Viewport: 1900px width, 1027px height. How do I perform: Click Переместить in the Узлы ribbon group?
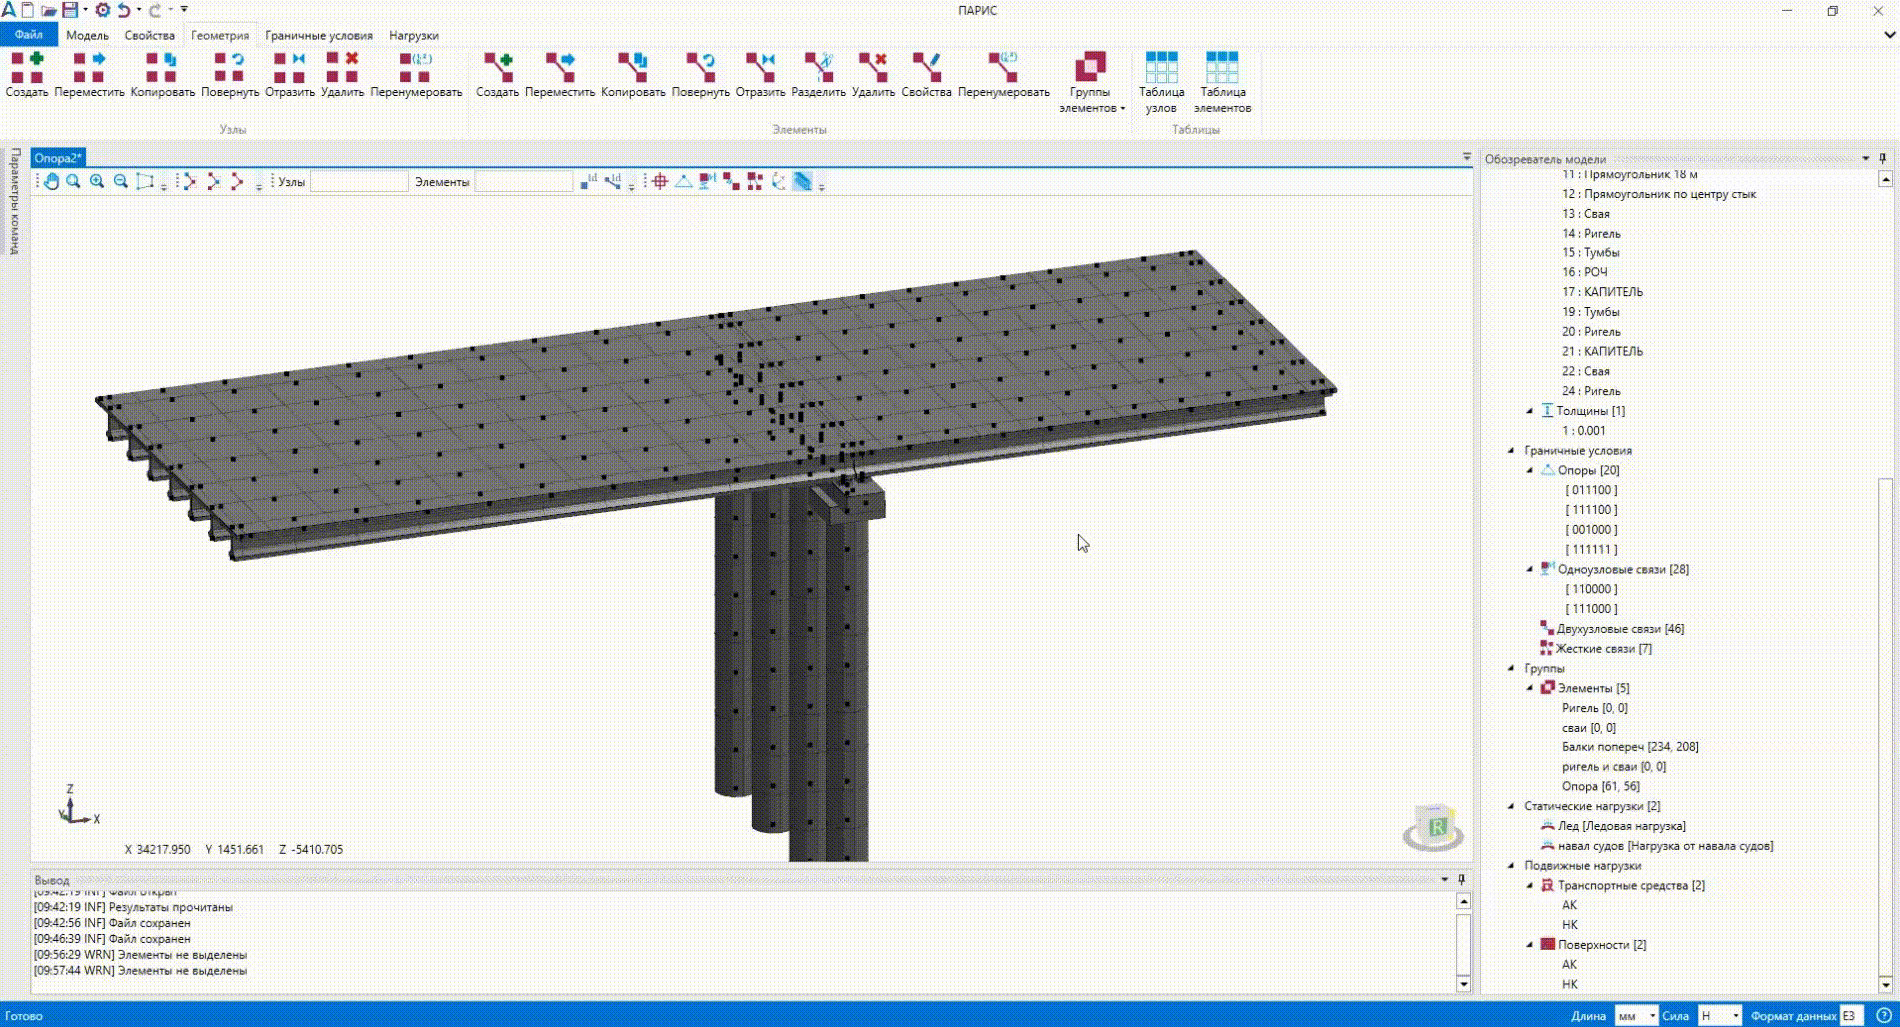click(89, 75)
